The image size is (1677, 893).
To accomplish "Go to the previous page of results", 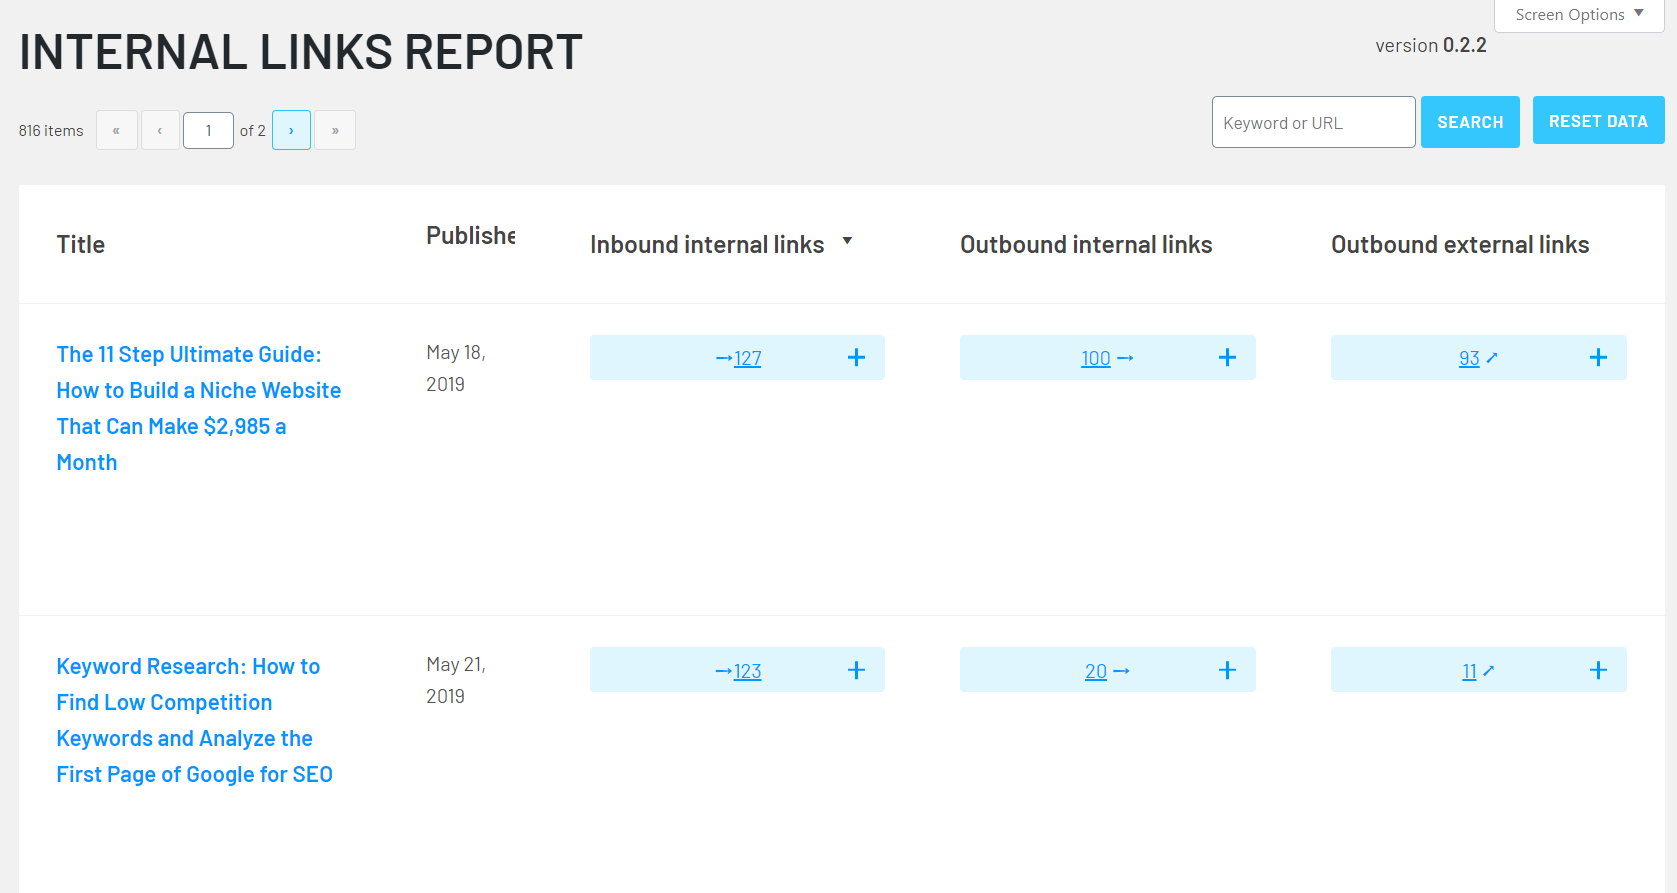I will (160, 130).
